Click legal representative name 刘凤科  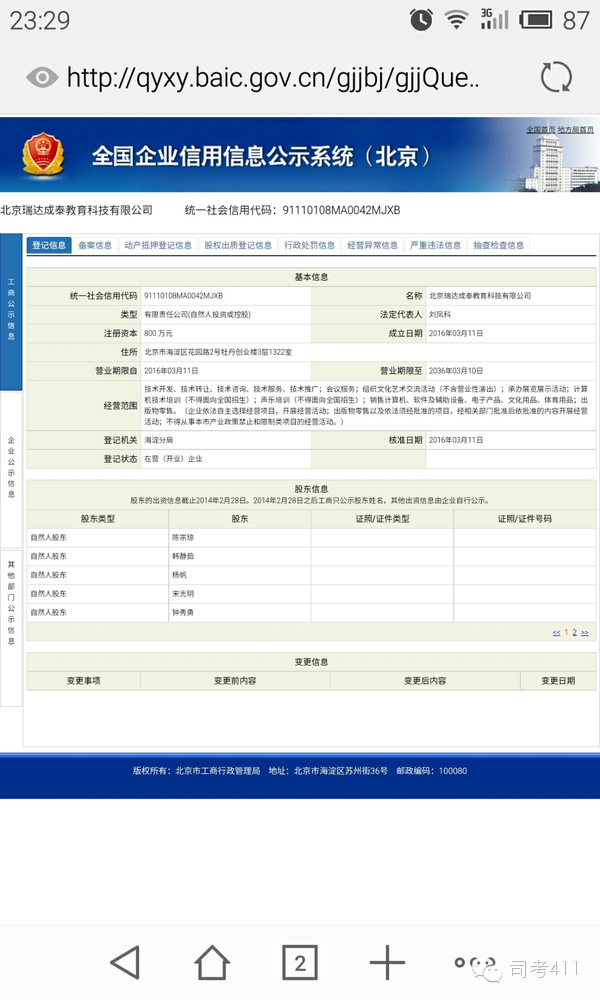(440, 314)
